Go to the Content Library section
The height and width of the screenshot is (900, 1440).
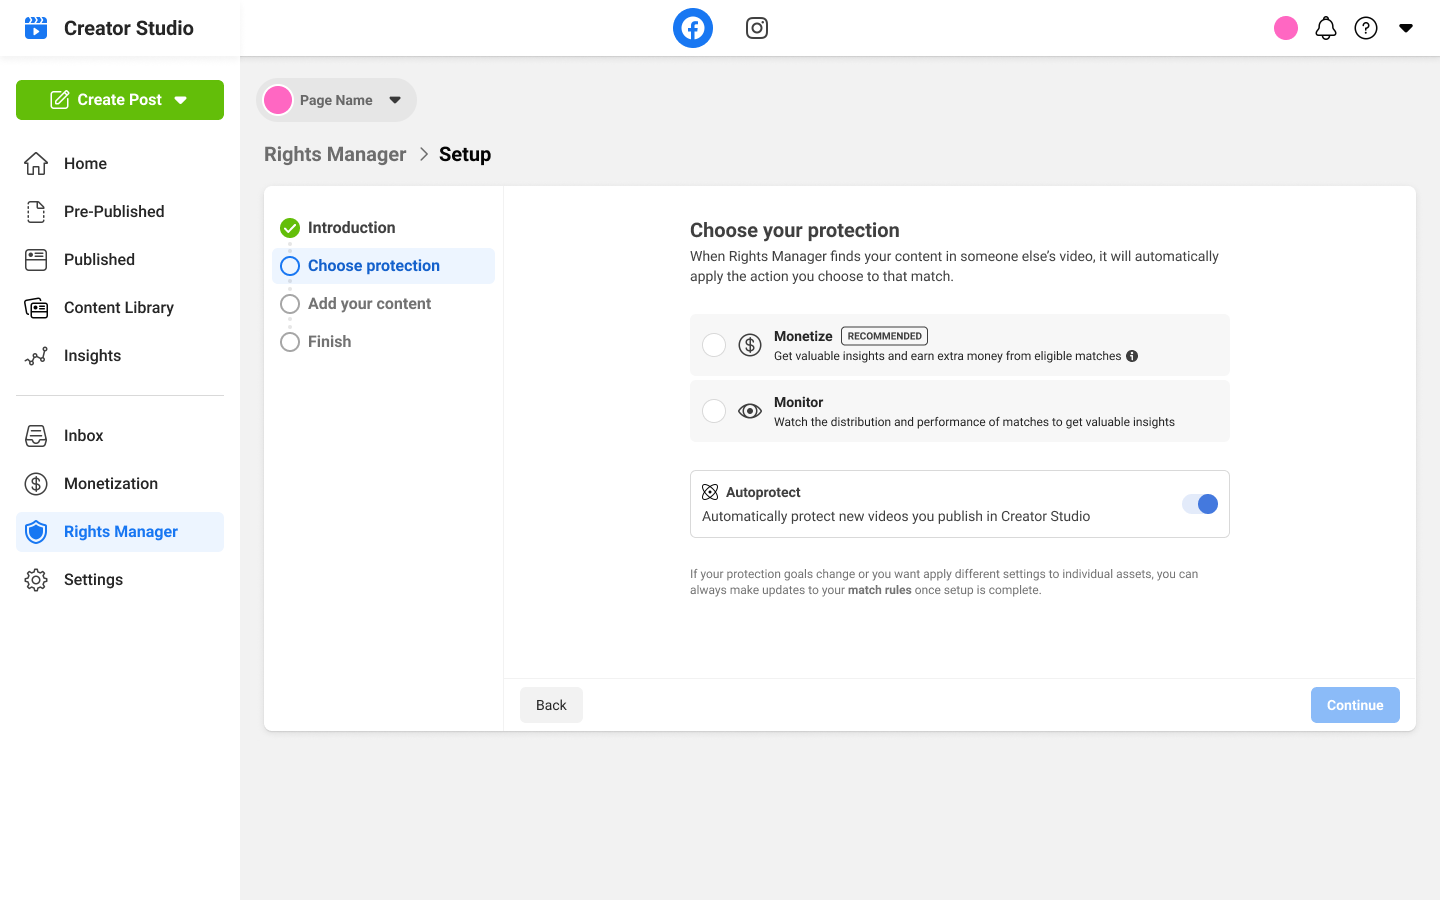pos(120,307)
